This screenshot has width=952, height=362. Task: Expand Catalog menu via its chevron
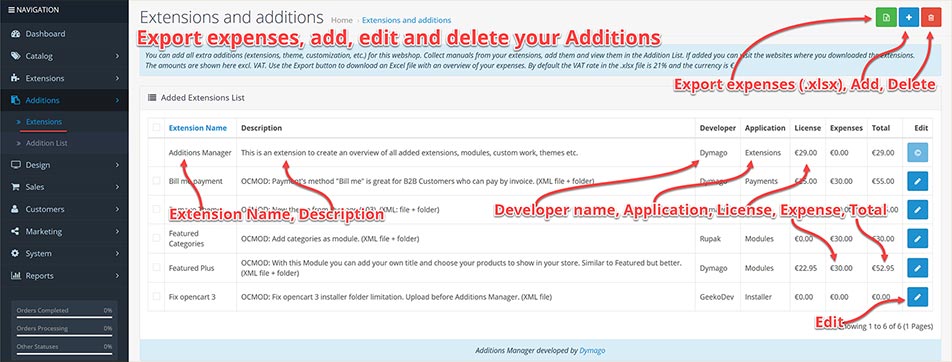tap(117, 56)
